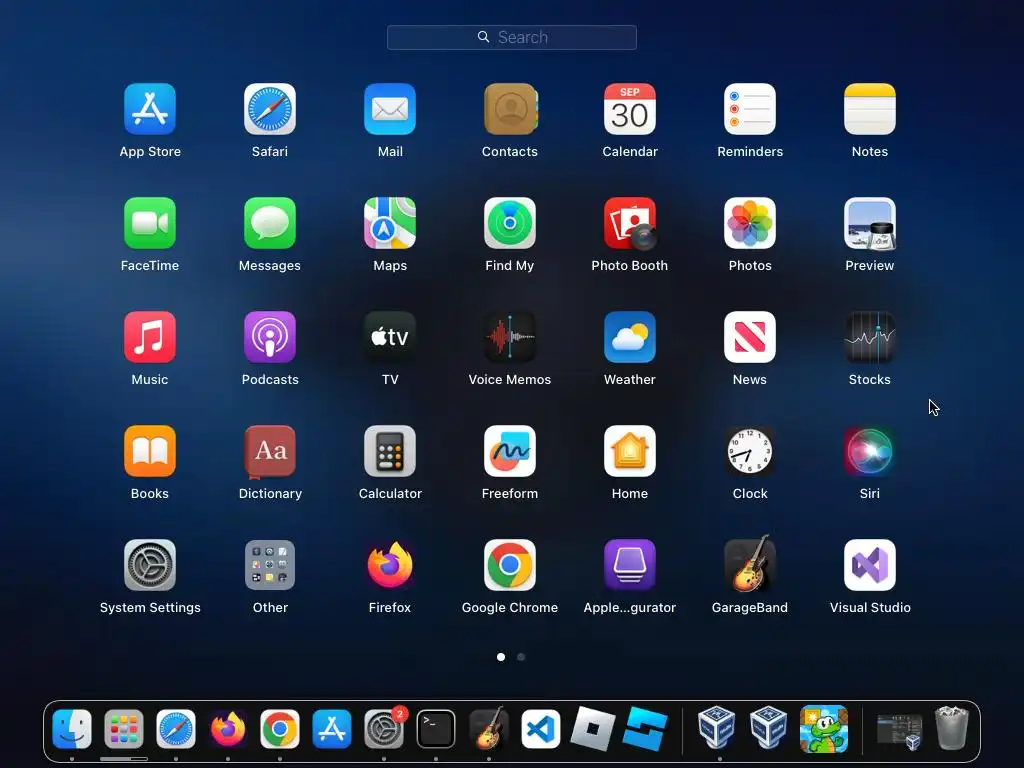Click the Launchpad Search field
The height and width of the screenshot is (768, 1024).
[x=512, y=37]
